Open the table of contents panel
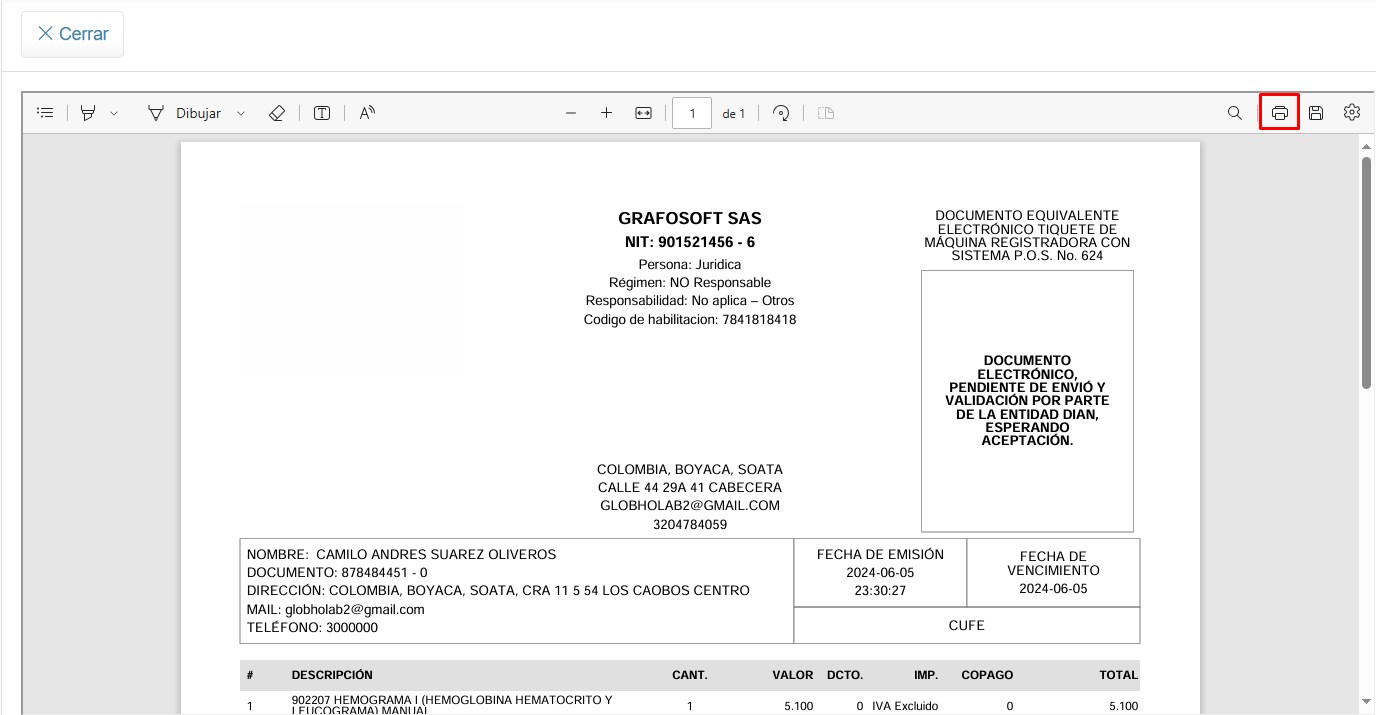Image resolution: width=1376 pixels, height=715 pixels. [x=45, y=113]
